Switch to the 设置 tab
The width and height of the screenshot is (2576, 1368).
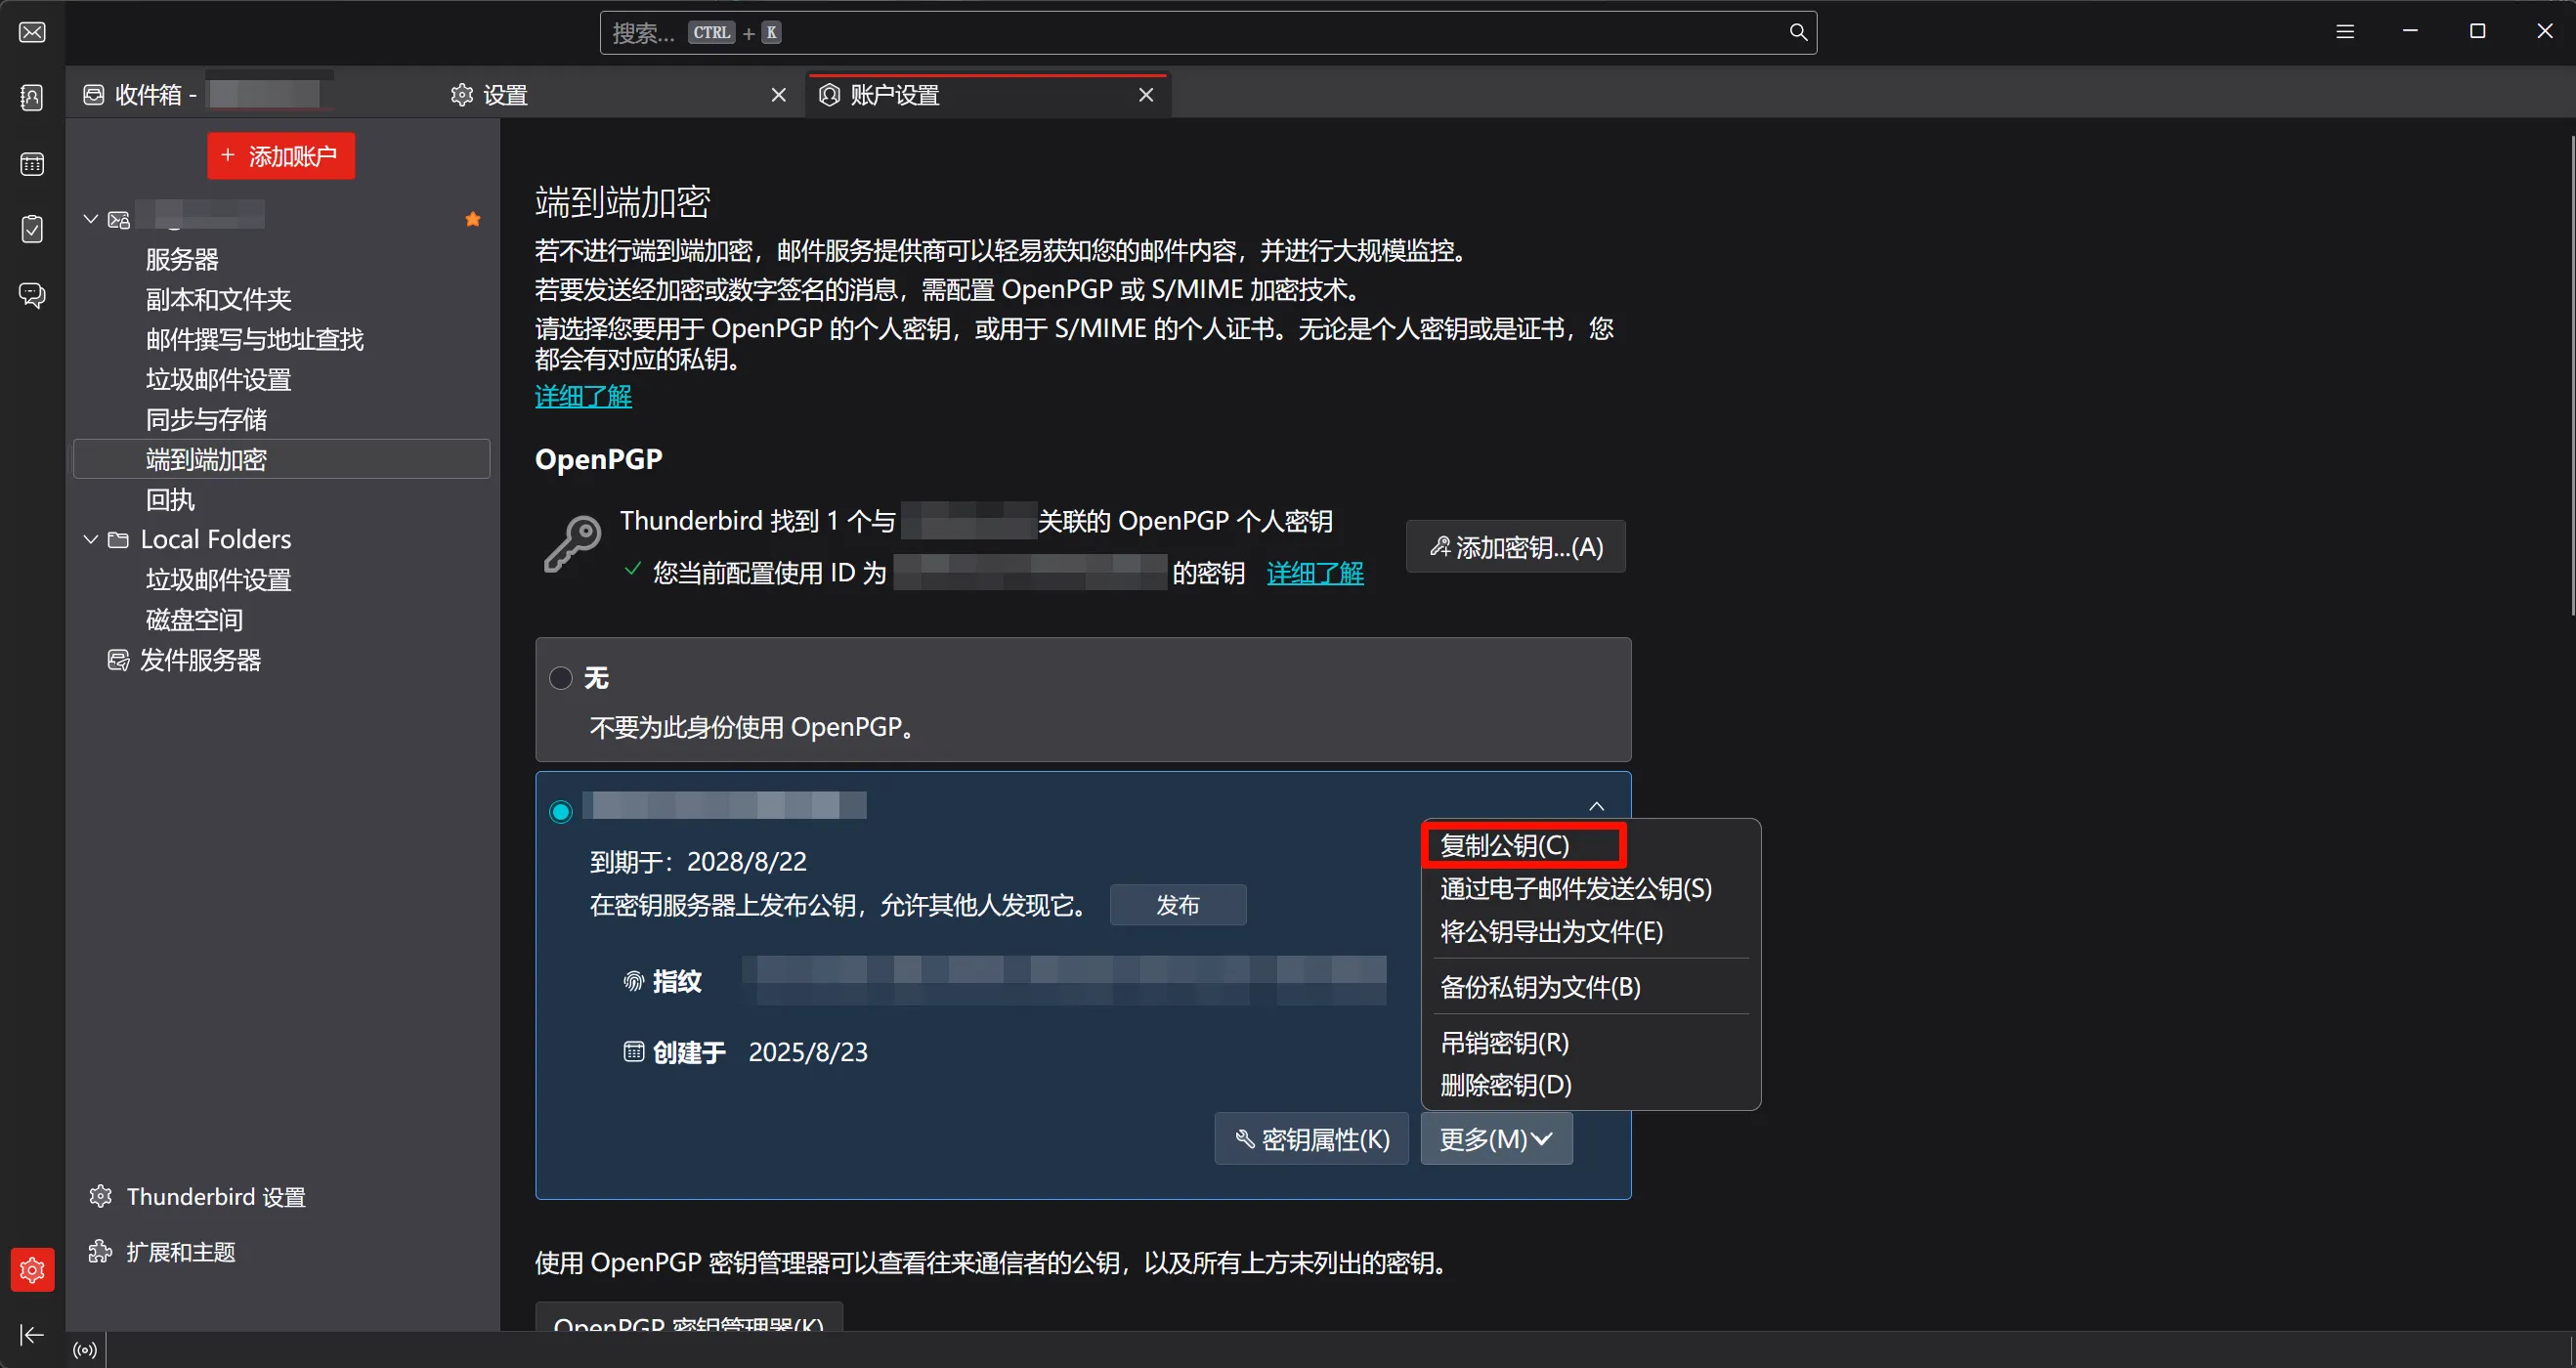point(504,94)
